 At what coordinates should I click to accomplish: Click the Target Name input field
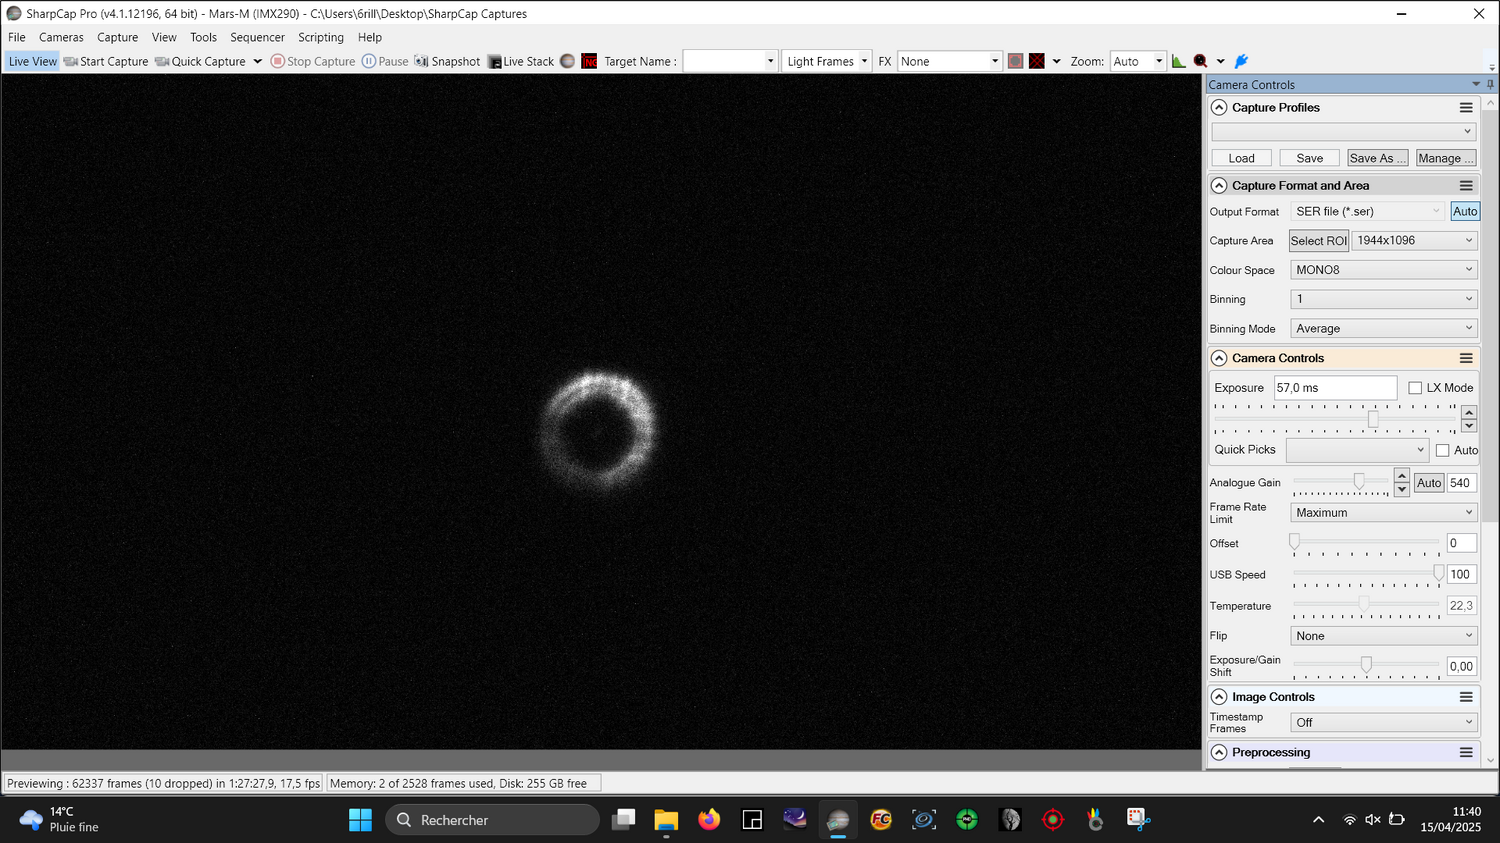725,61
